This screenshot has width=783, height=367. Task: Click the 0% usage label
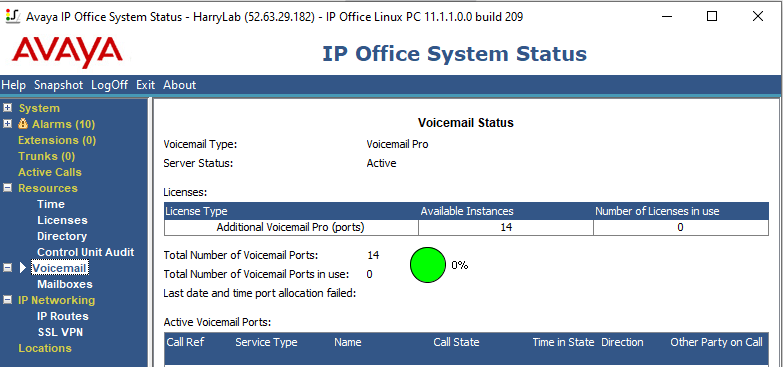(x=459, y=265)
